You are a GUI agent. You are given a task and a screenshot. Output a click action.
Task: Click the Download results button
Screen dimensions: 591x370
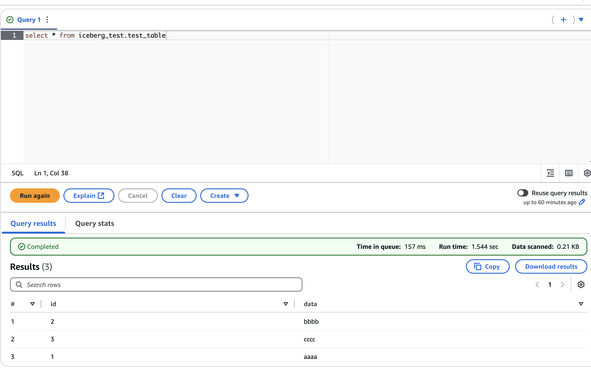(551, 266)
